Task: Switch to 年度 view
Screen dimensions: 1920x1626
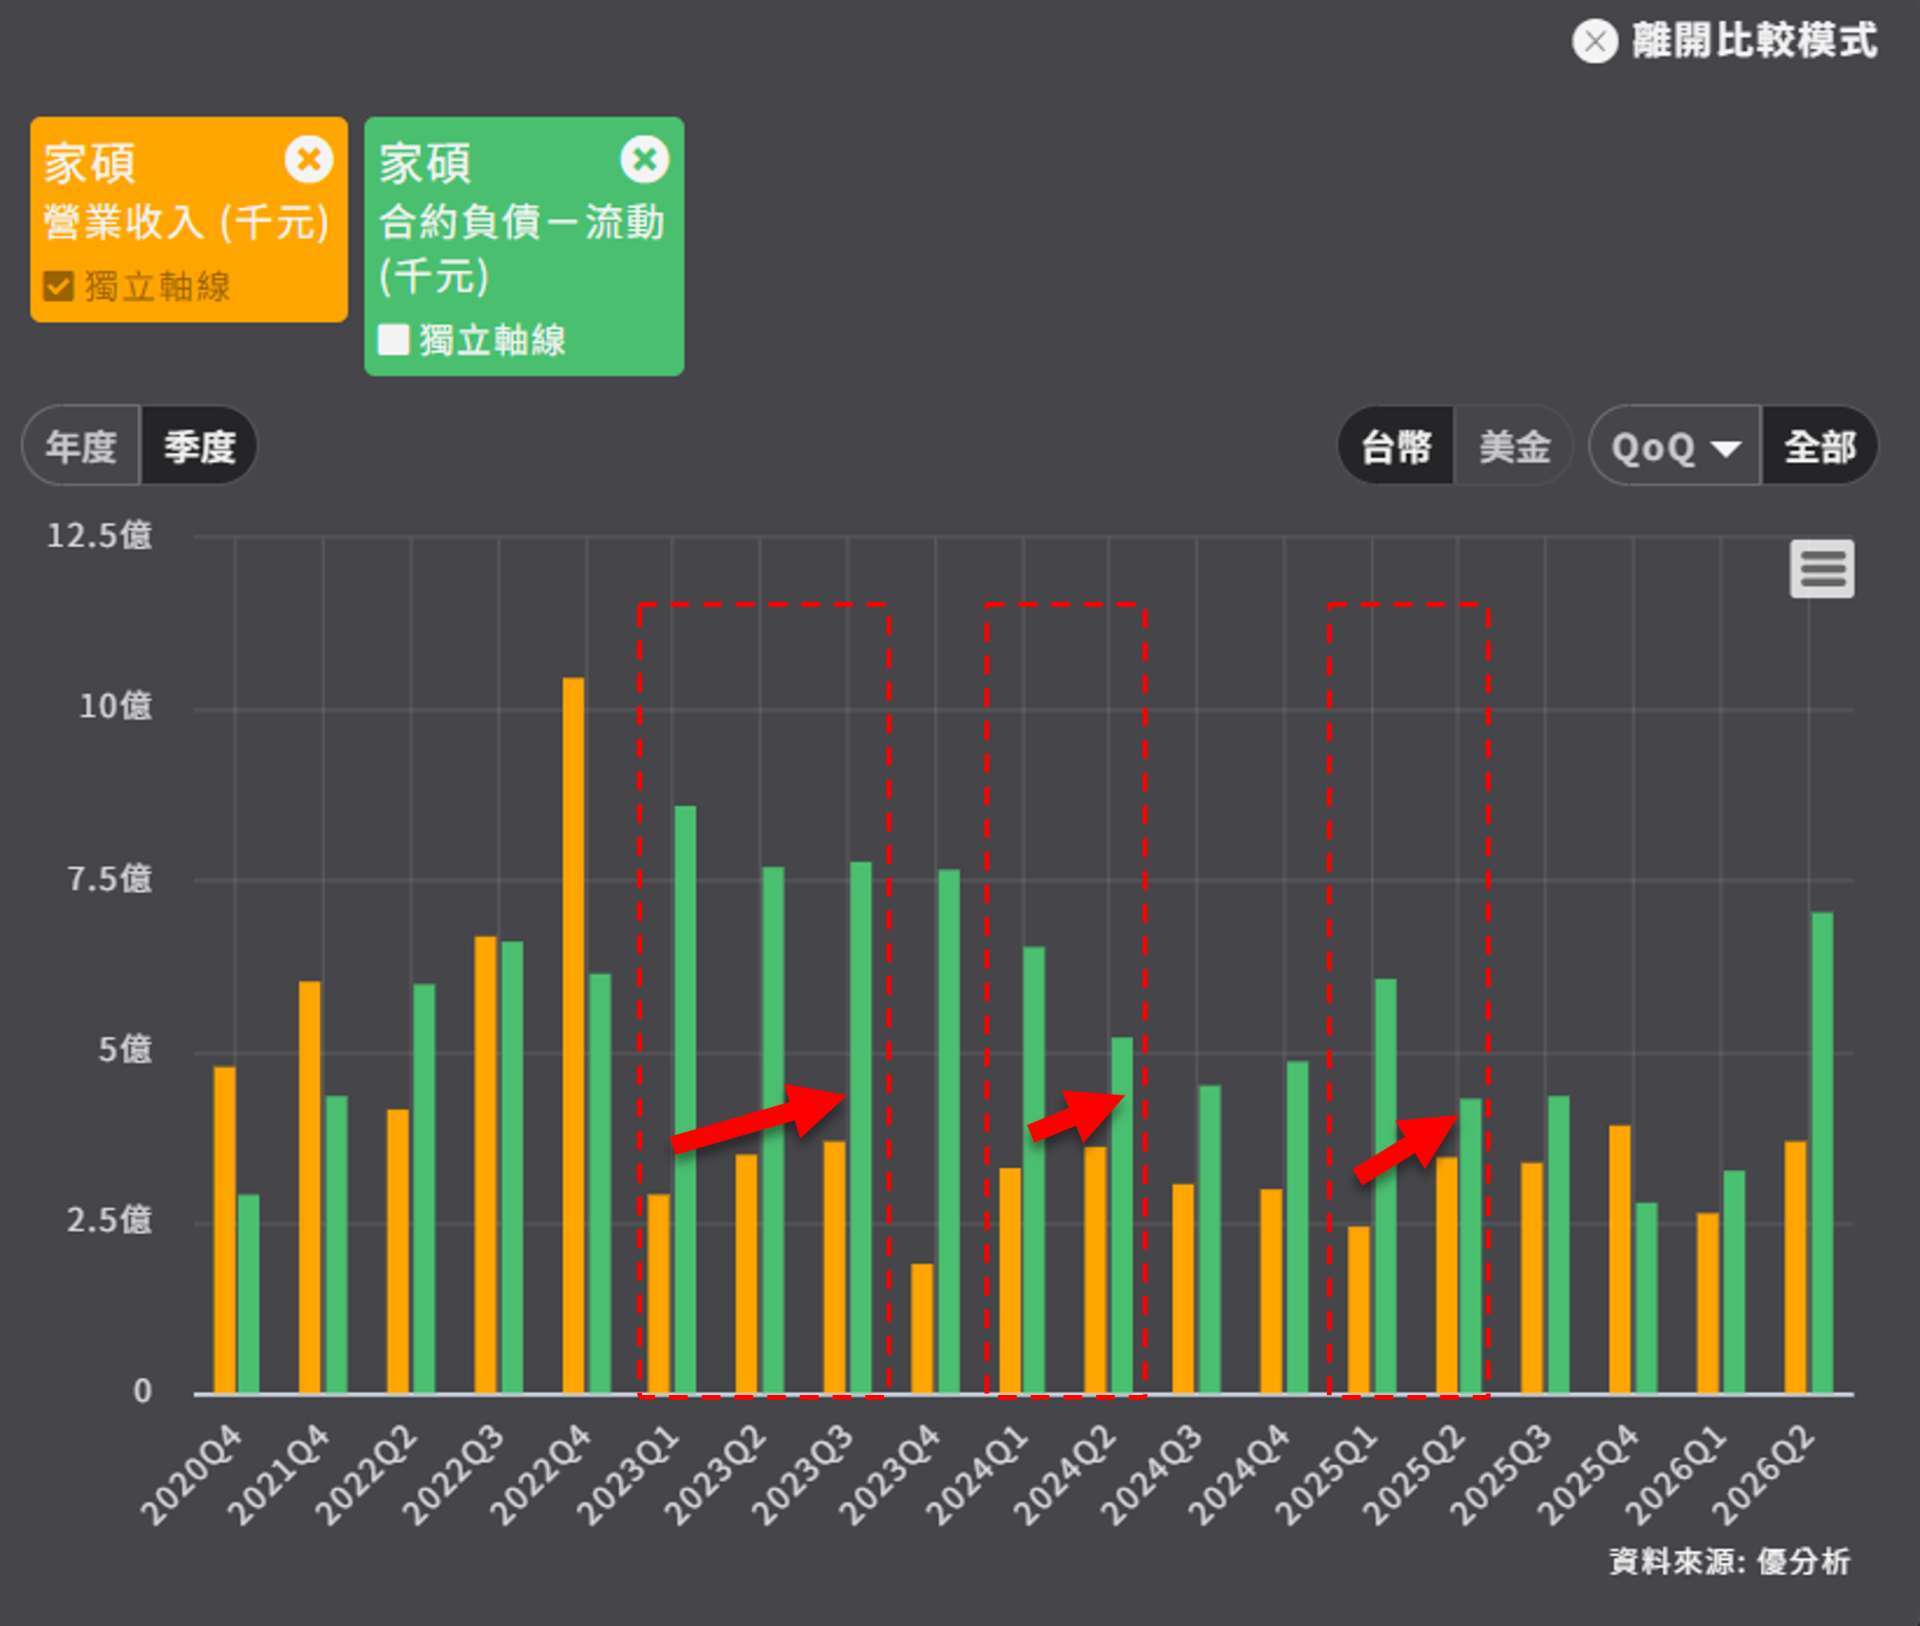Action: pyautogui.click(x=81, y=445)
